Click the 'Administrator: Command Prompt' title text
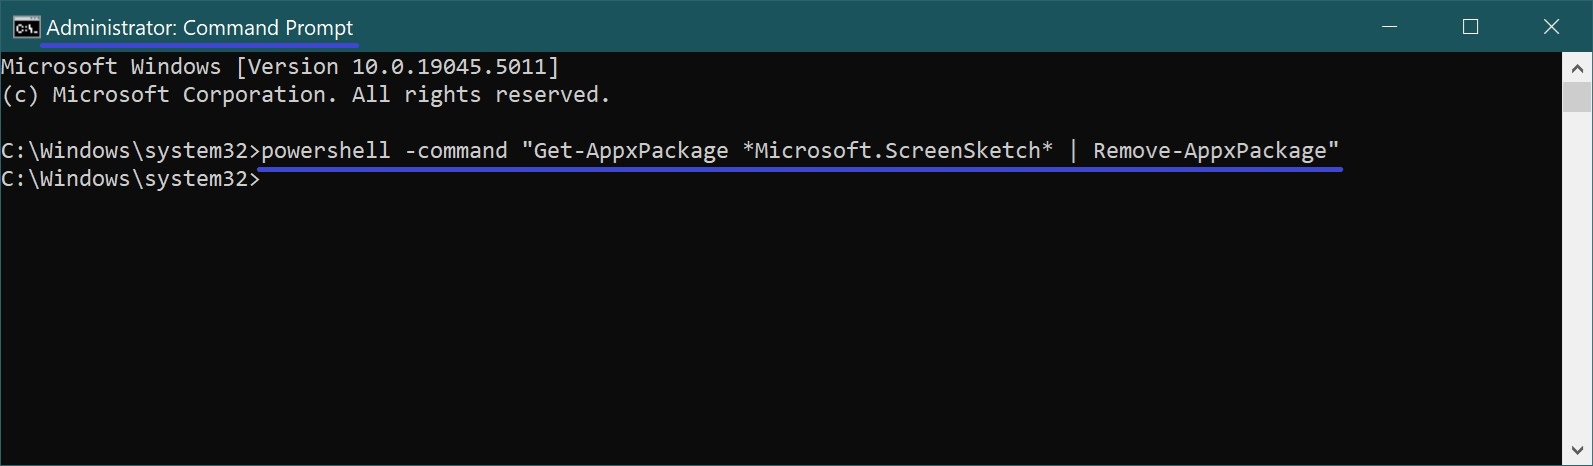Viewport: 1593px width, 466px height. 200,28
